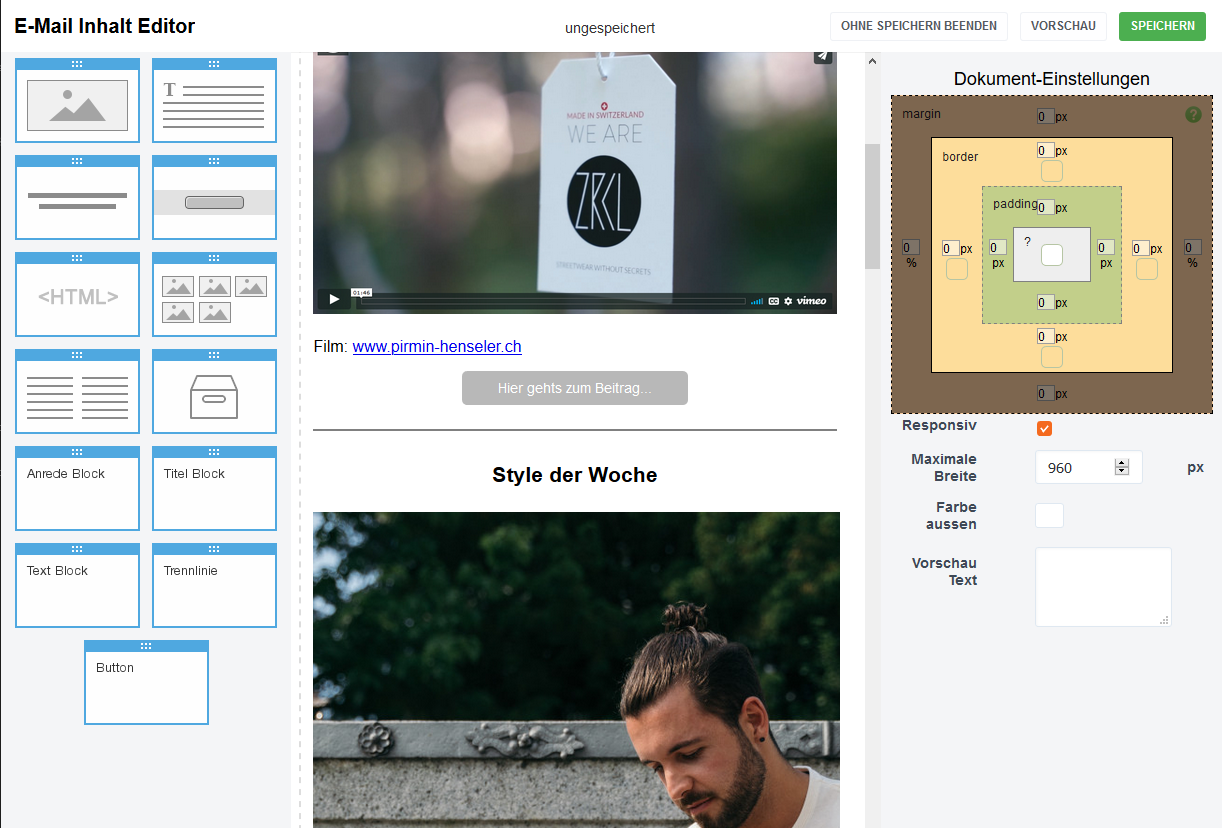
Task: Open the video settings gear
Action: (x=788, y=301)
